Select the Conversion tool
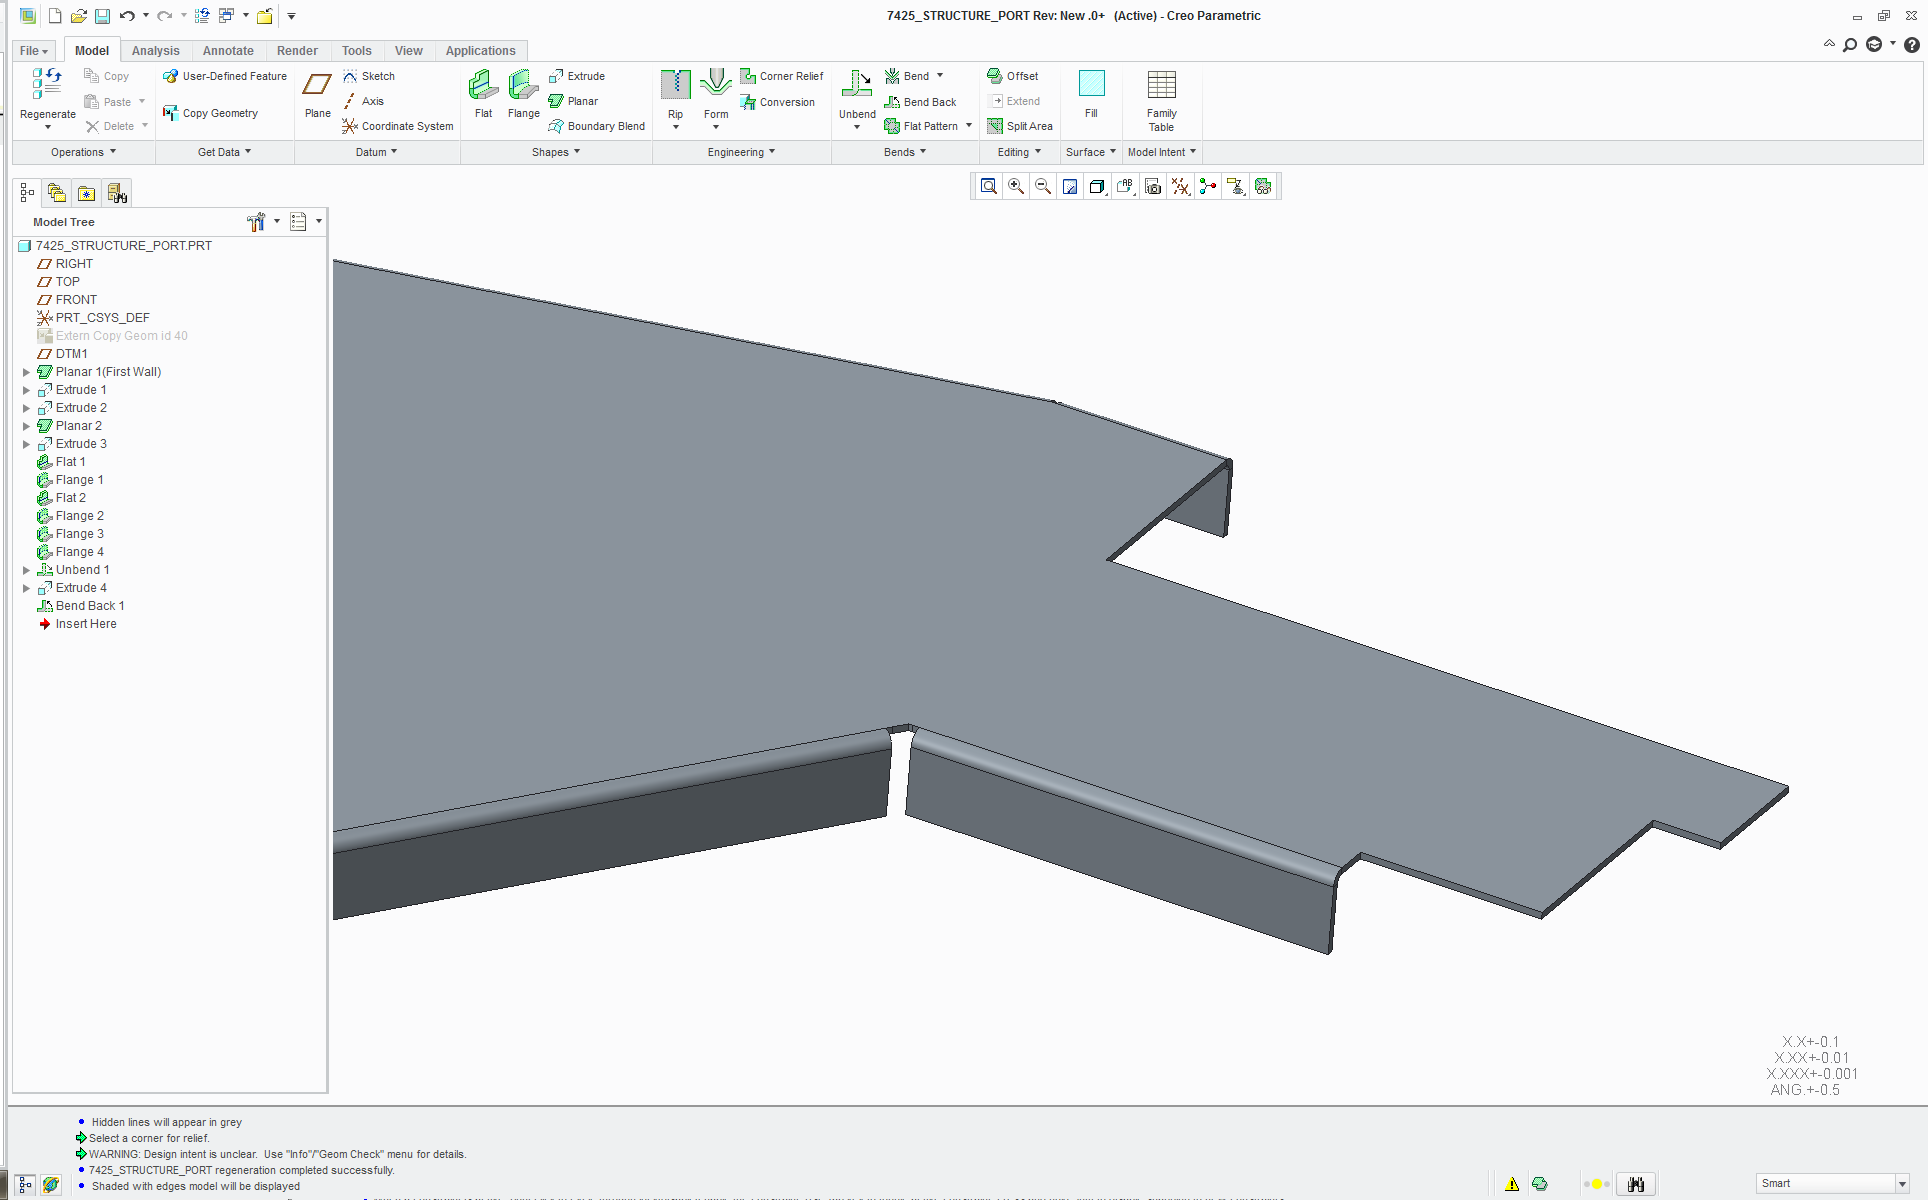This screenshot has width=1928, height=1200. (x=778, y=102)
